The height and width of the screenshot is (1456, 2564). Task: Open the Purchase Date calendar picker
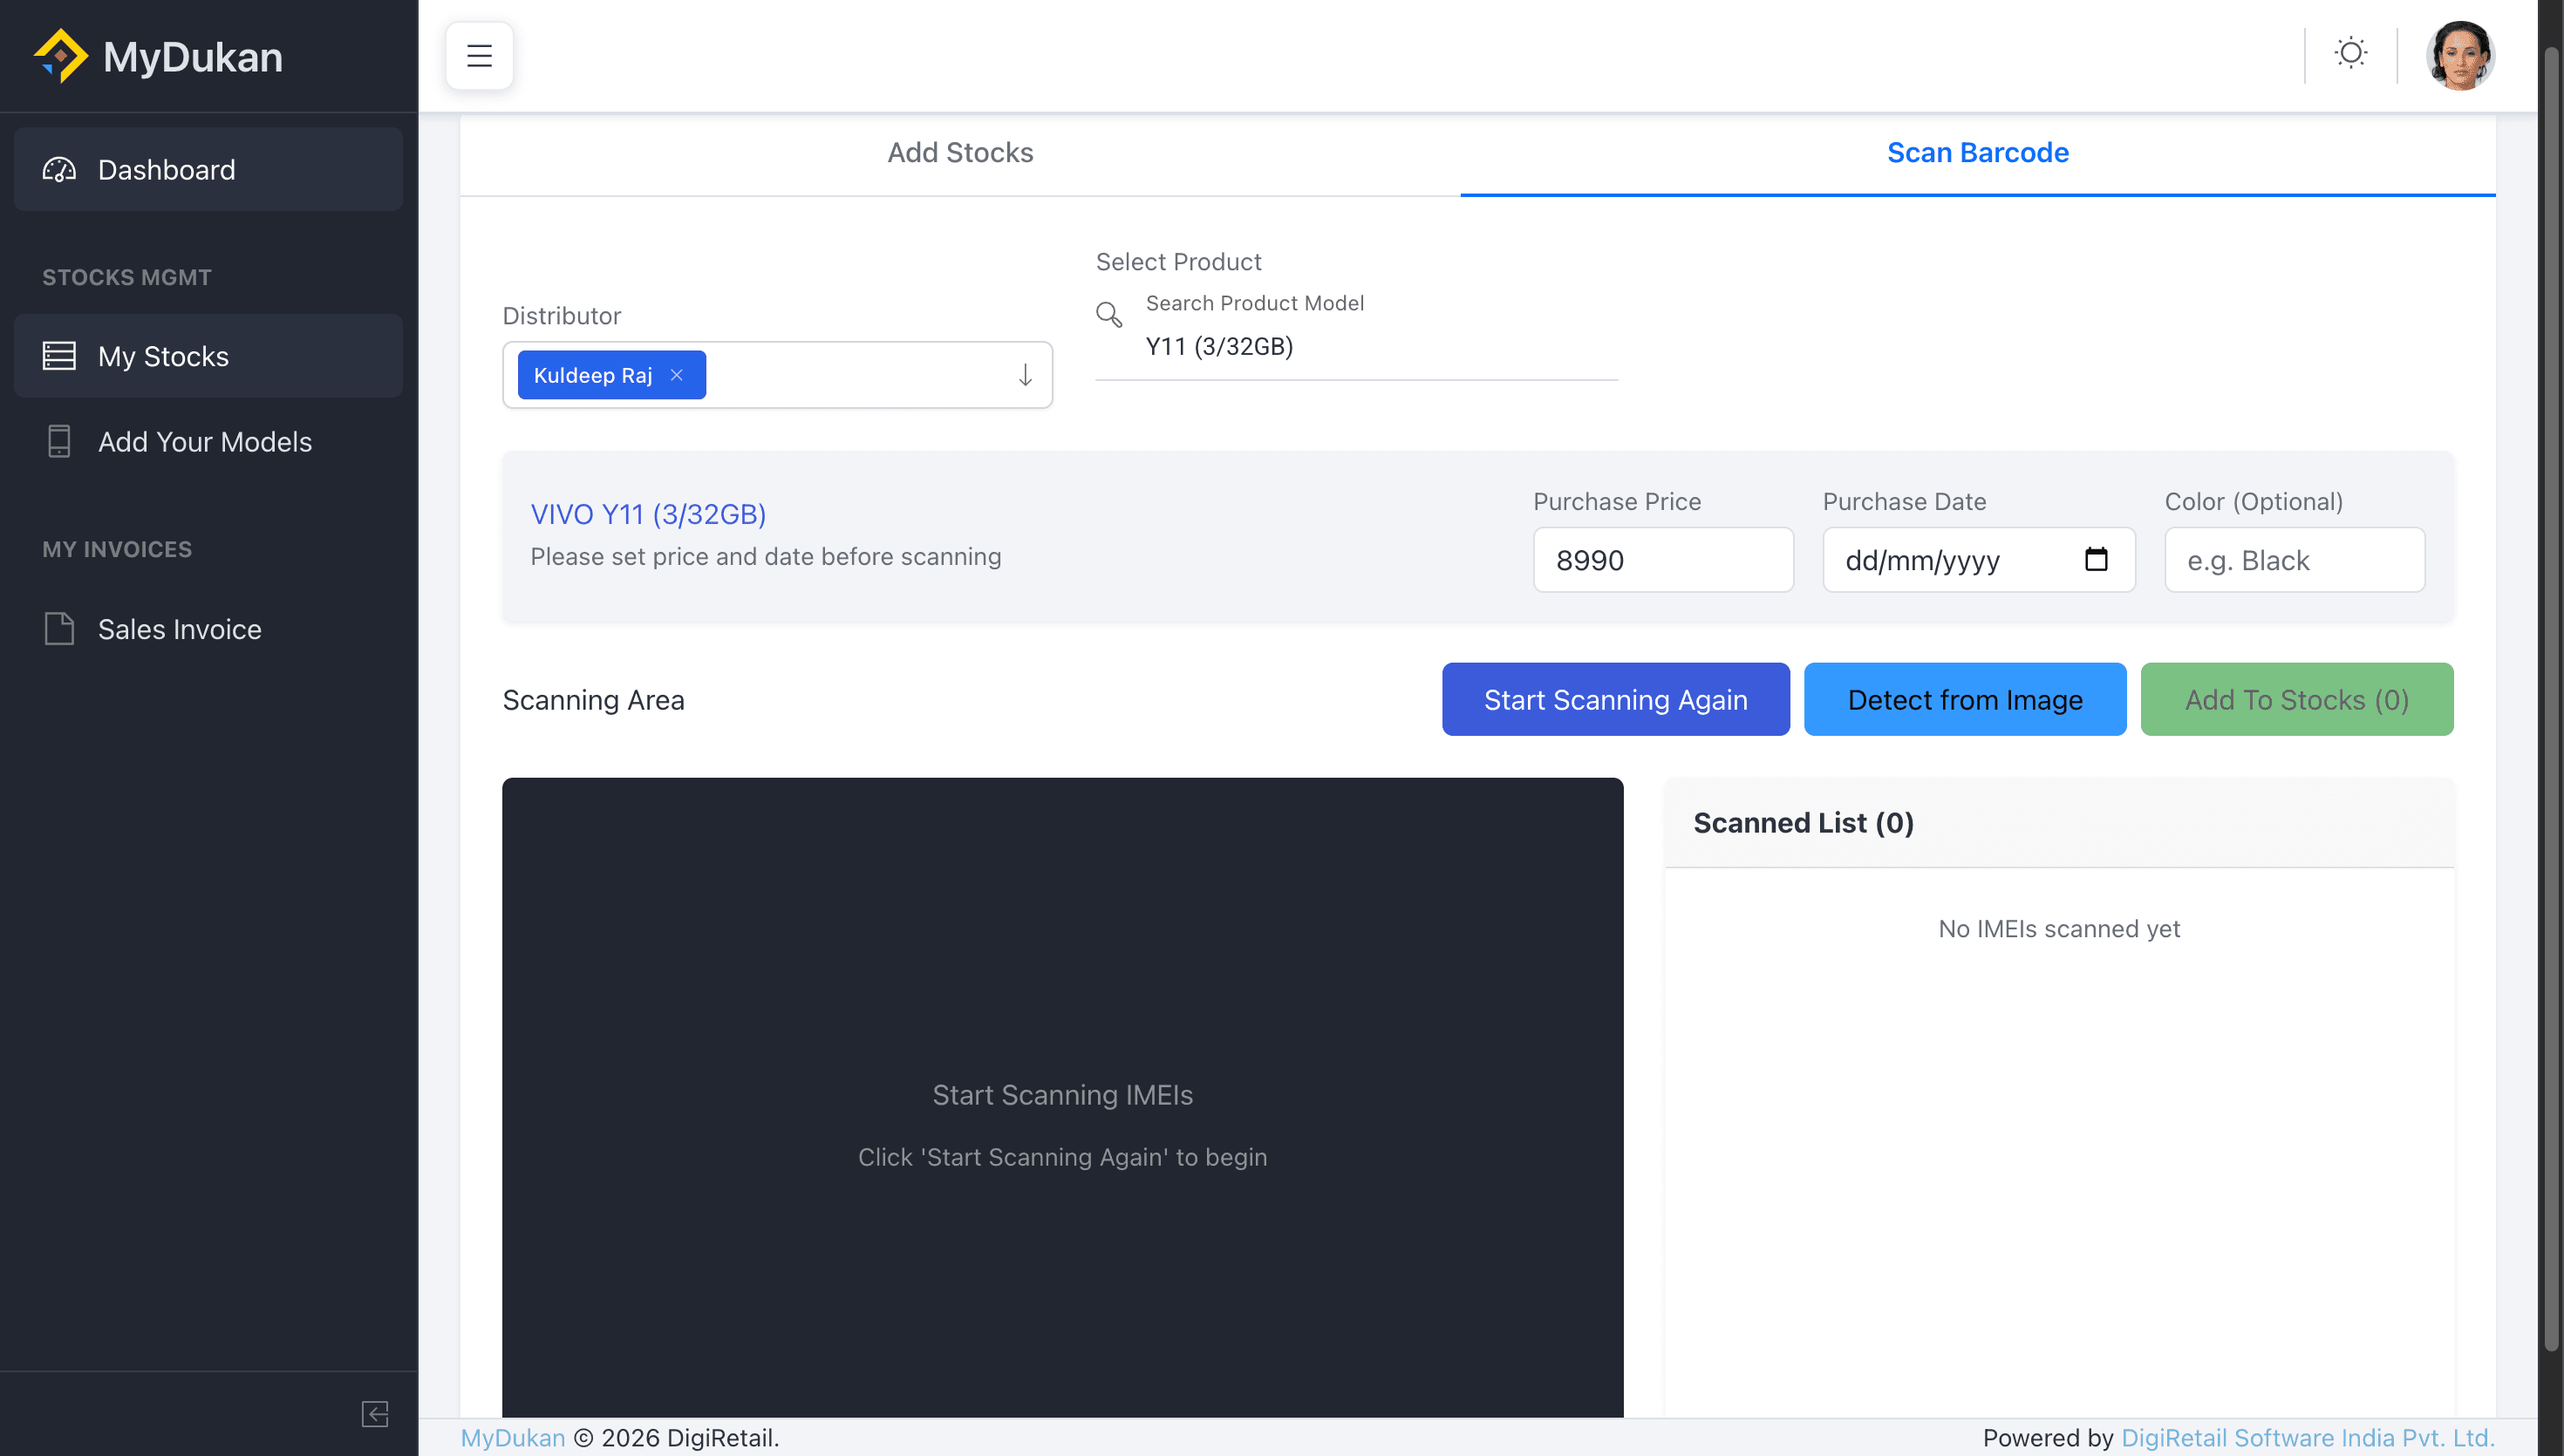[2096, 559]
